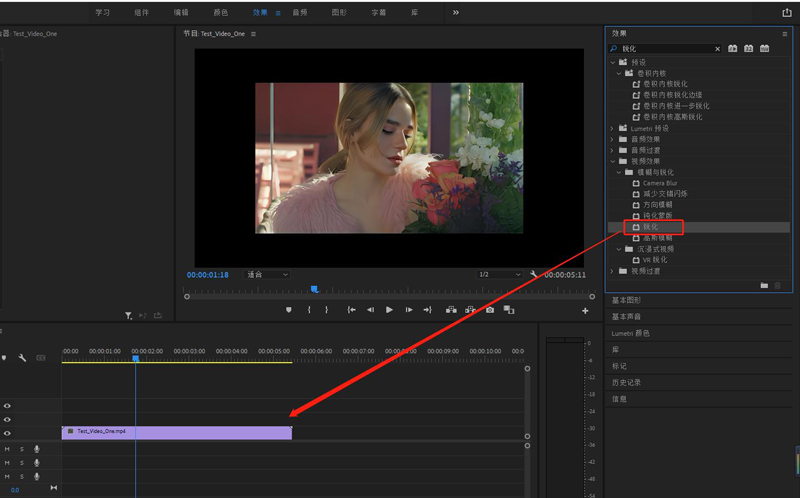The image size is (800, 498).
Task: Switch to the 音频 workspace tab
Action: click(300, 13)
